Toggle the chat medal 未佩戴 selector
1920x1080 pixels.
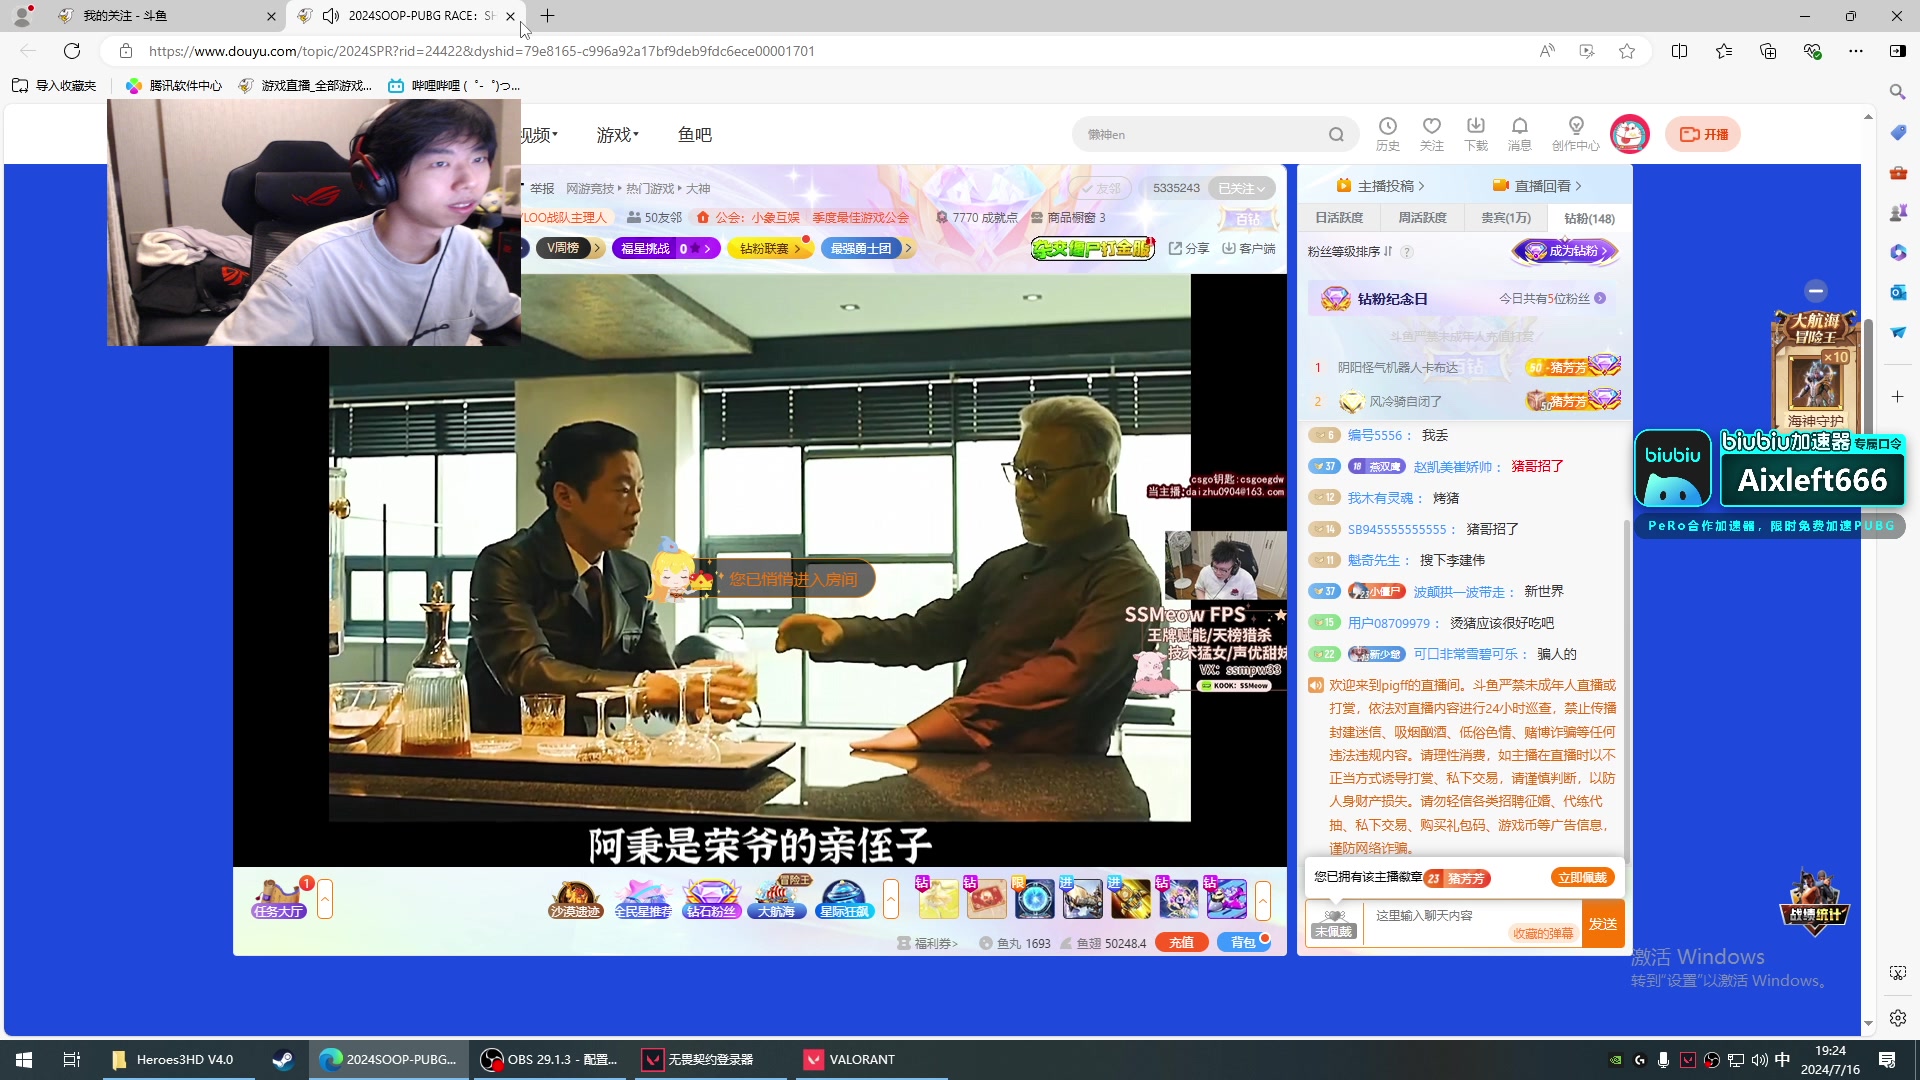pyautogui.click(x=1334, y=923)
